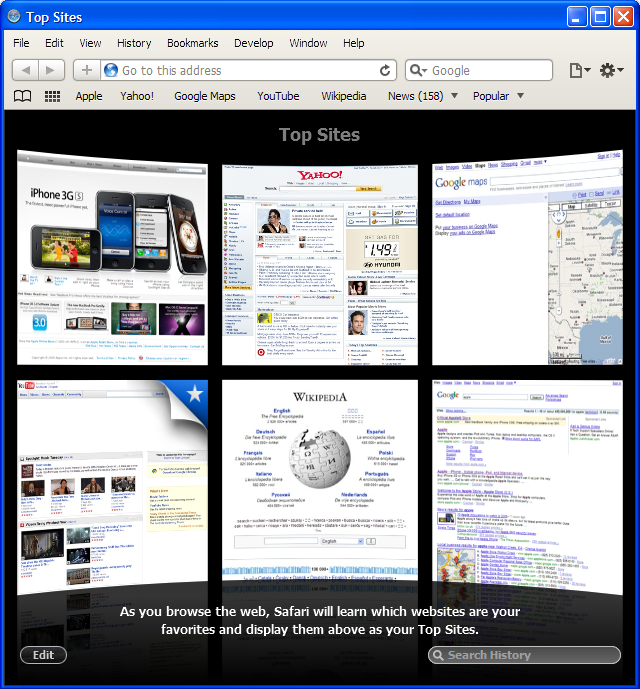Image resolution: width=640 pixels, height=689 pixels.
Task: Click the Go to this address field
Action: [248, 70]
